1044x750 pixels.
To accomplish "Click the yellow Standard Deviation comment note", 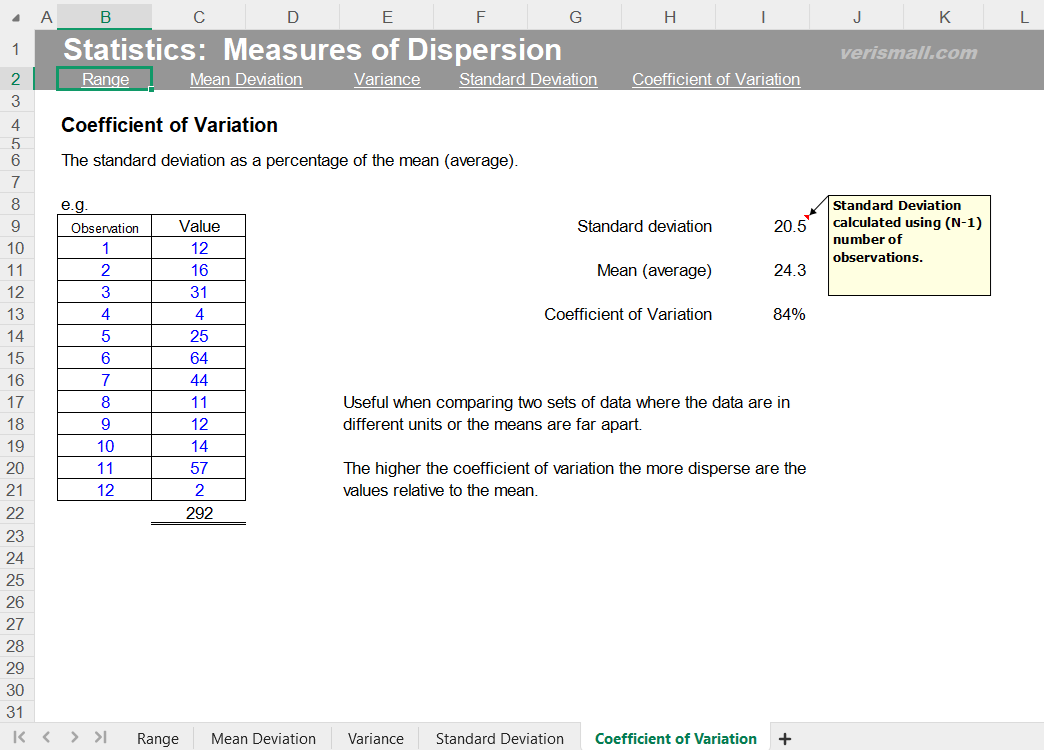I will [908, 245].
